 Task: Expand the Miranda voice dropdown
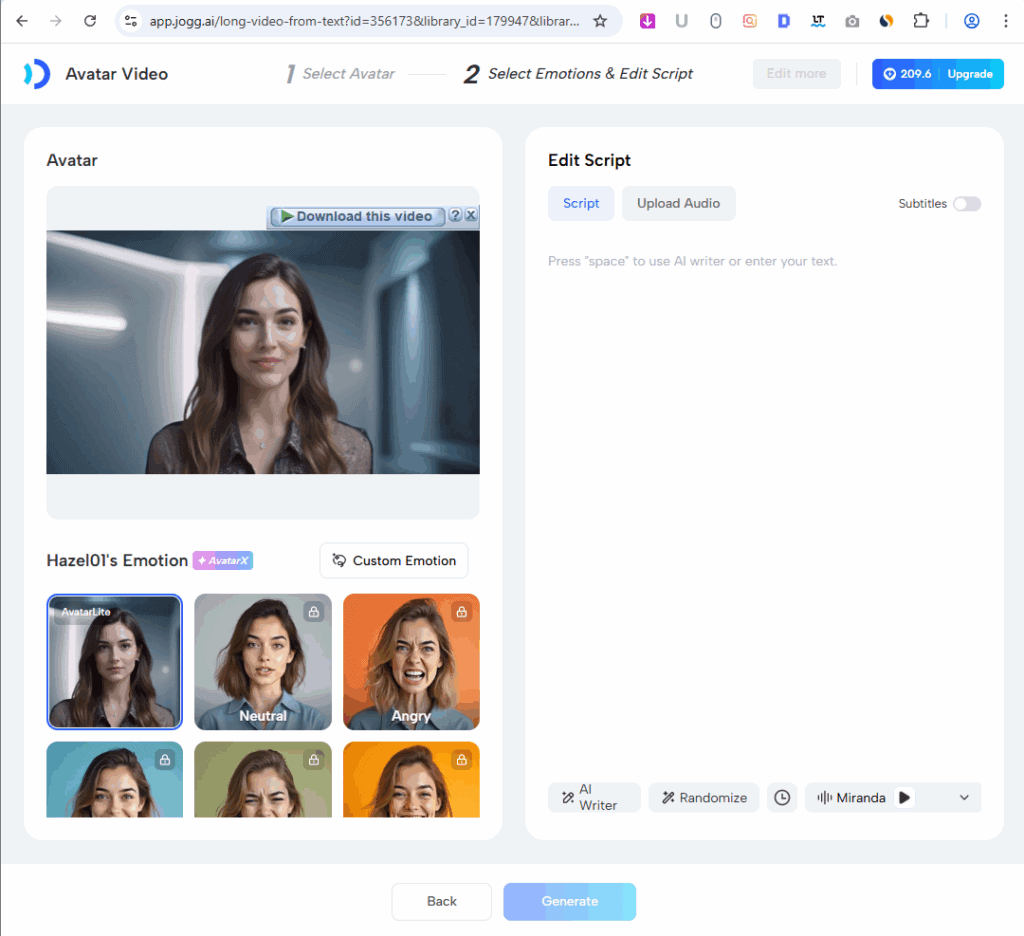(964, 798)
